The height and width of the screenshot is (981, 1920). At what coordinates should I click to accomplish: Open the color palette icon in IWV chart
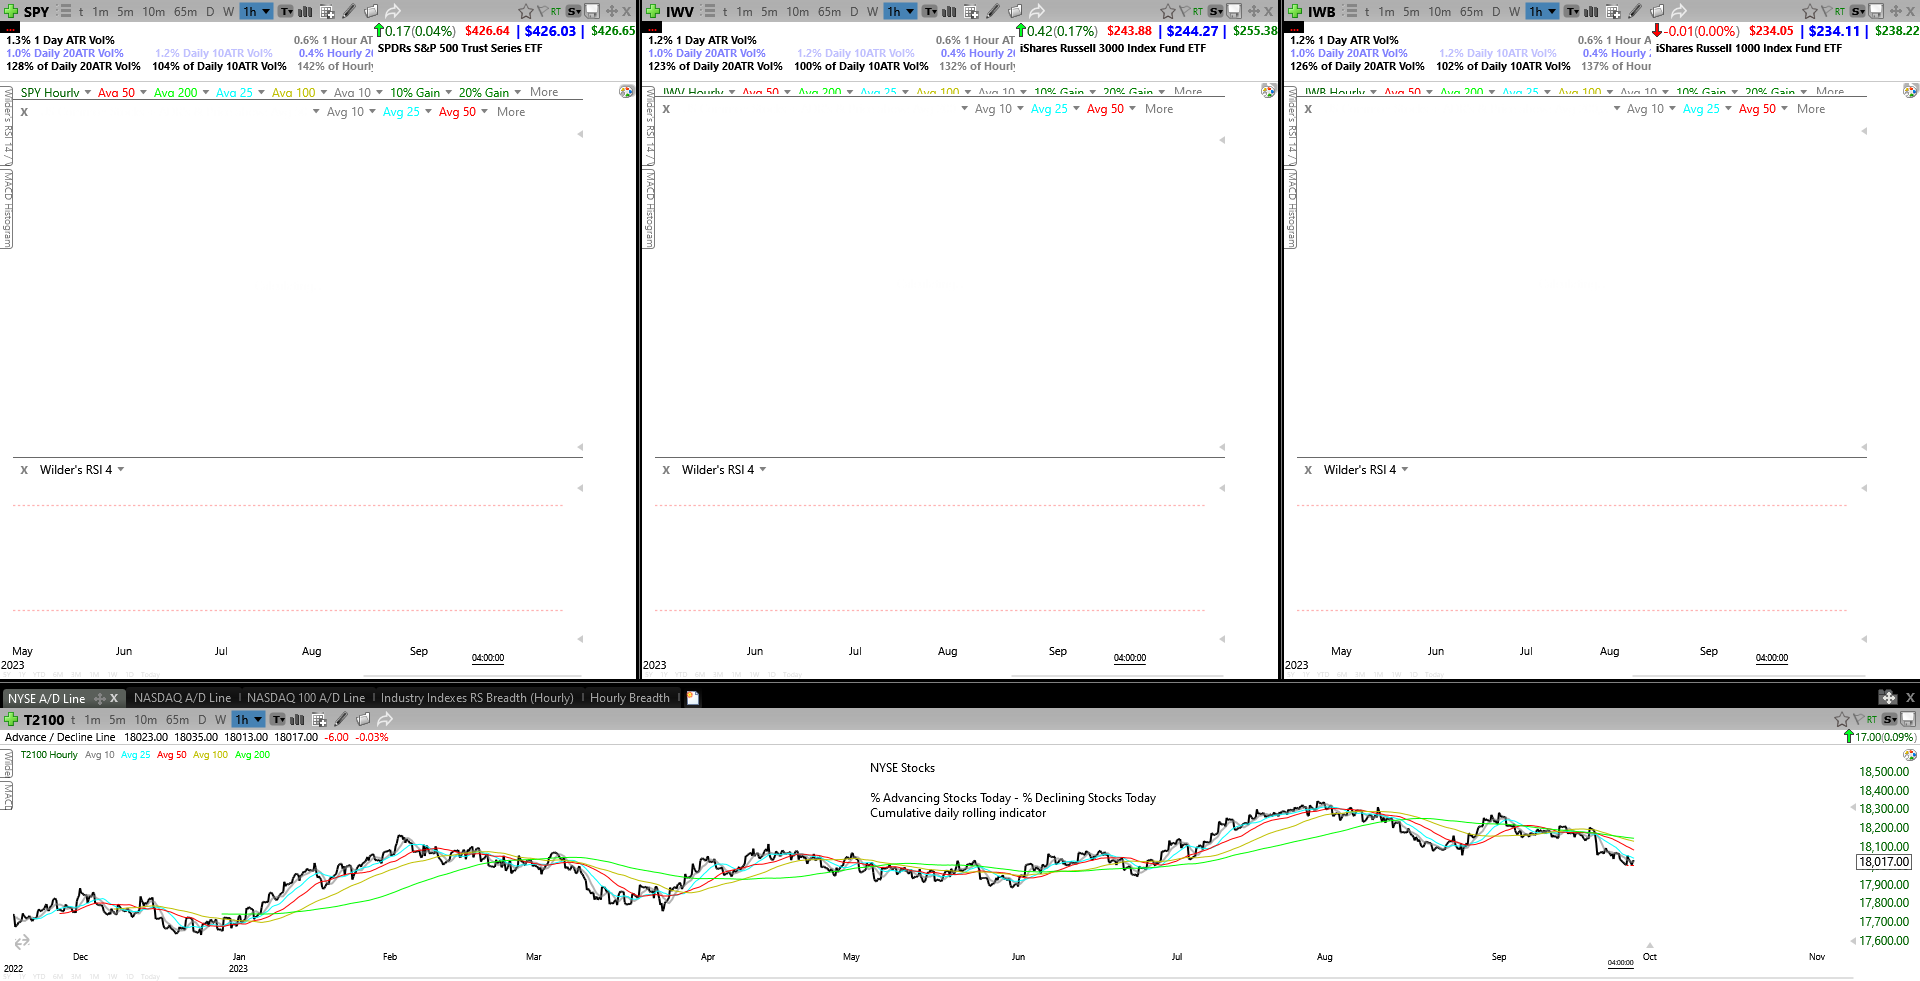click(1268, 91)
